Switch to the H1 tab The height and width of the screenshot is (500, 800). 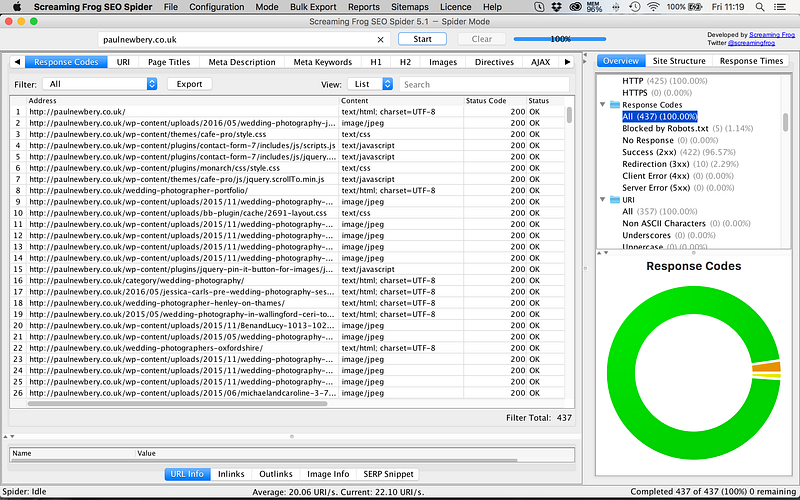pyautogui.click(x=376, y=62)
